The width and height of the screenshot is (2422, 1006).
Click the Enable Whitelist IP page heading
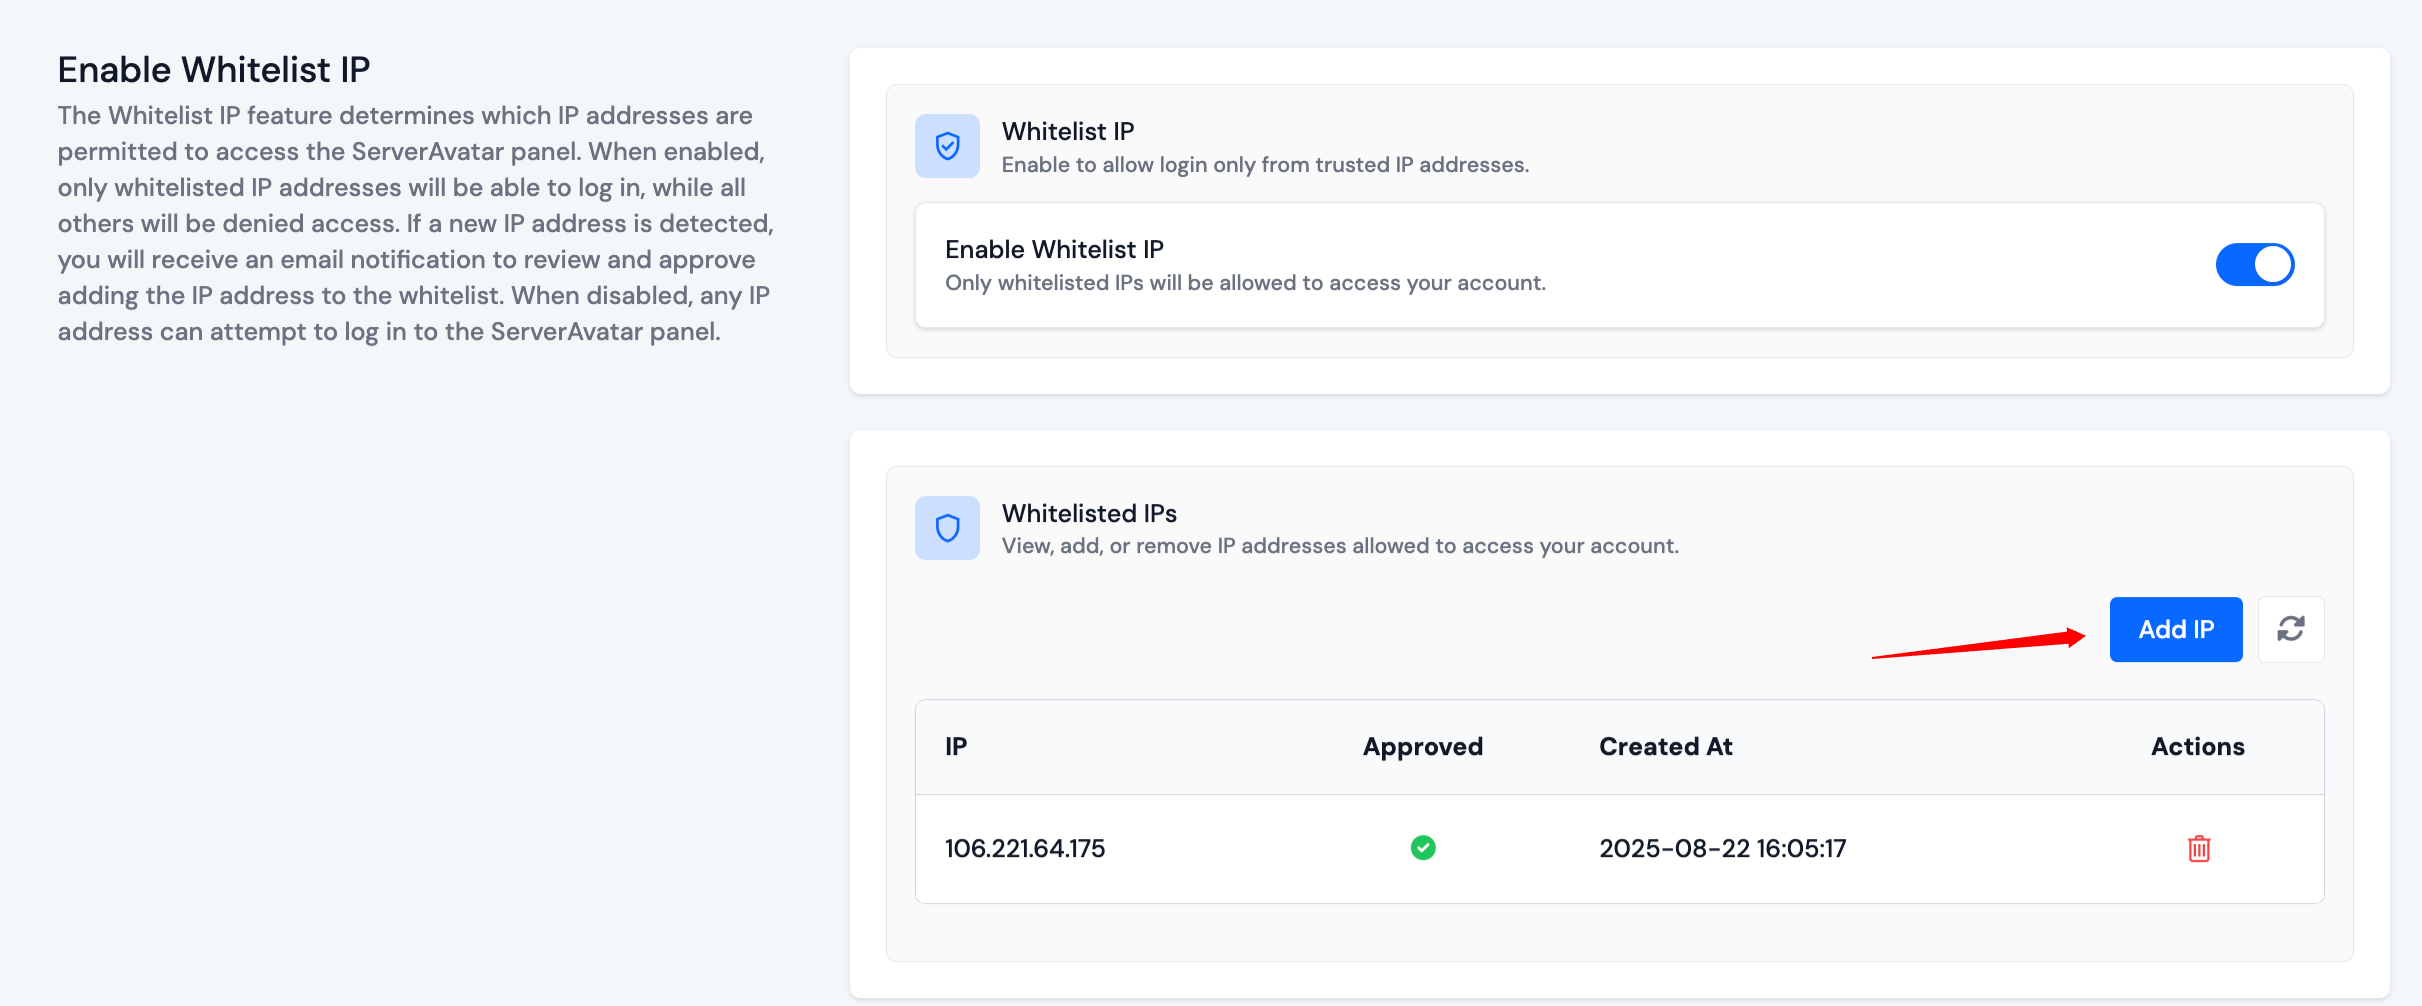213,68
